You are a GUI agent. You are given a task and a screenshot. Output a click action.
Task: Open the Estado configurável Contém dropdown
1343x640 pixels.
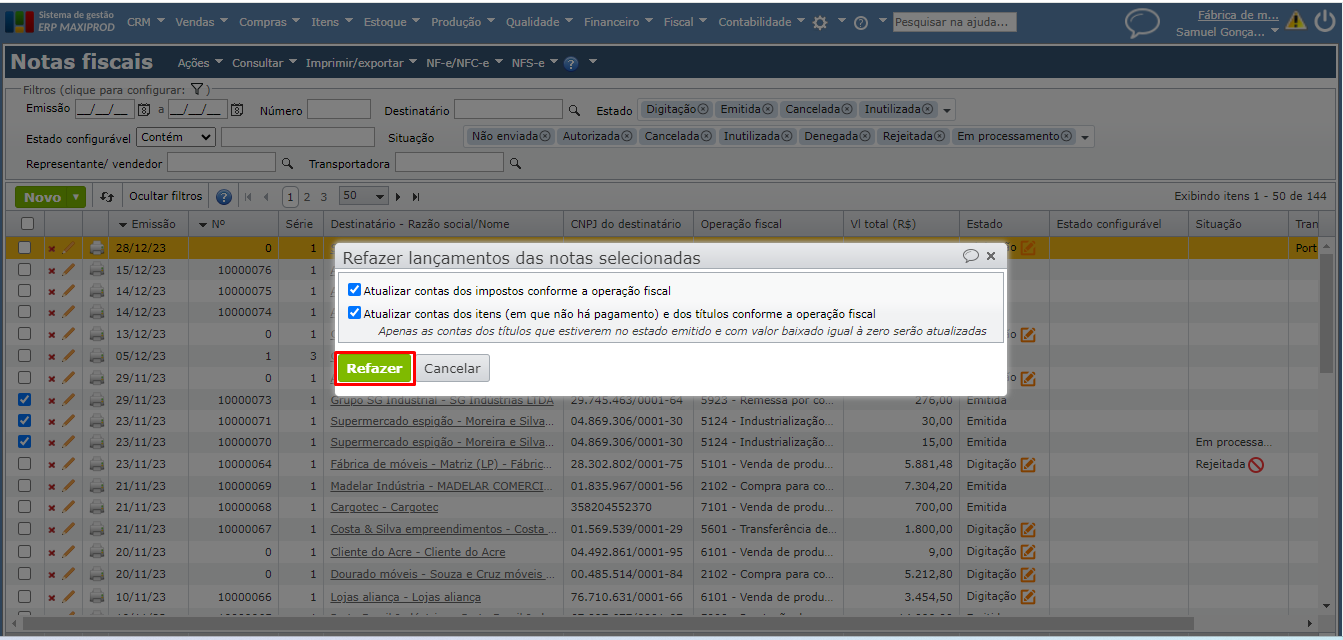(176, 136)
